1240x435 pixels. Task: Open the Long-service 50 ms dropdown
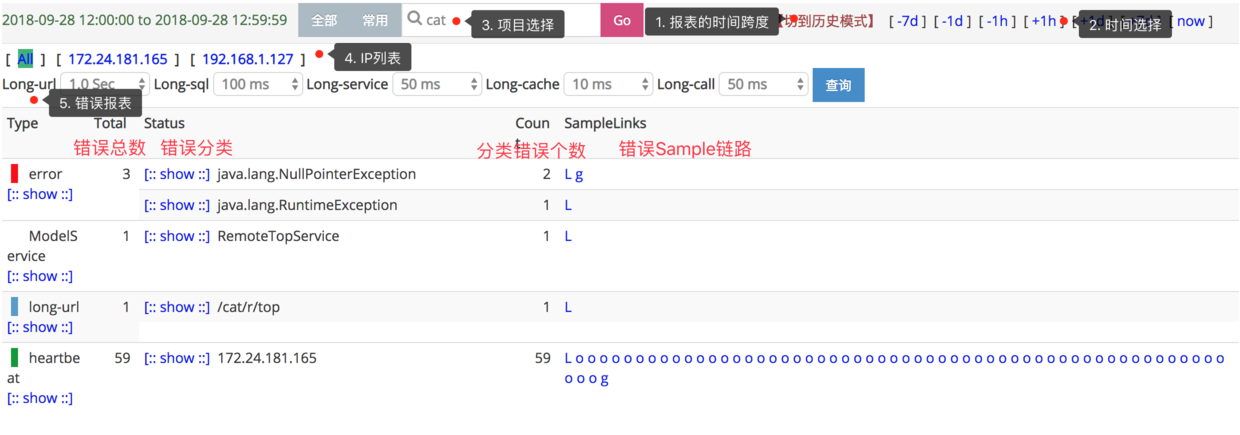click(x=437, y=85)
